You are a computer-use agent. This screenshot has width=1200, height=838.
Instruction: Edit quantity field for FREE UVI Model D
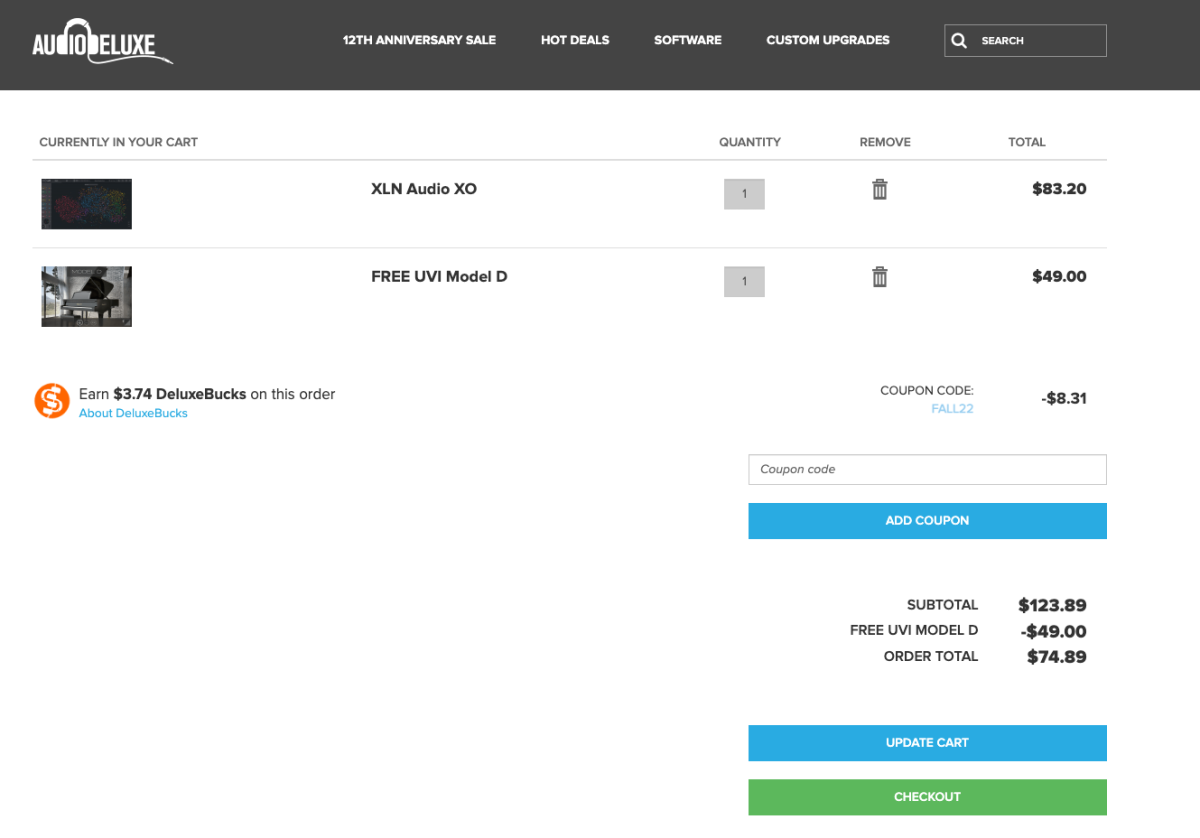744,282
